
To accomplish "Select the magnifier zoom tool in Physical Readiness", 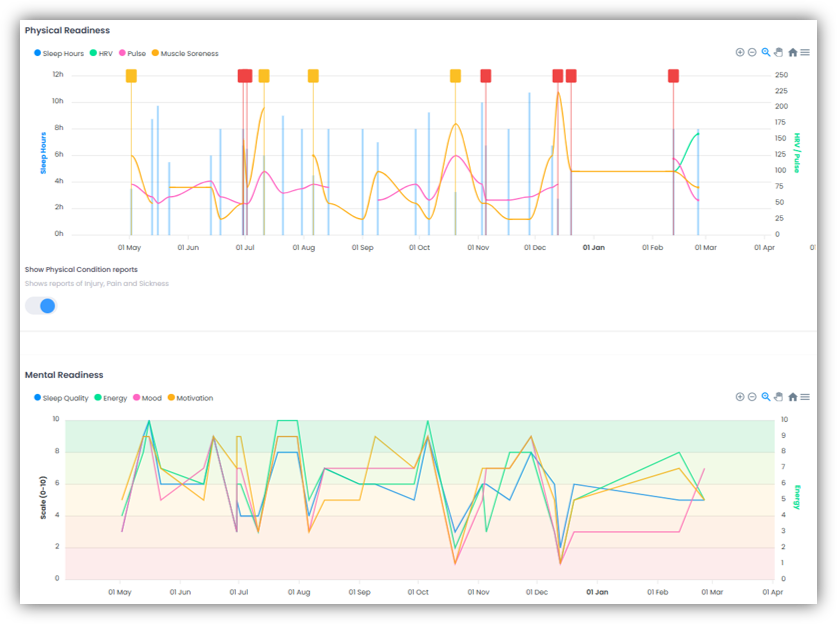I will coord(766,52).
